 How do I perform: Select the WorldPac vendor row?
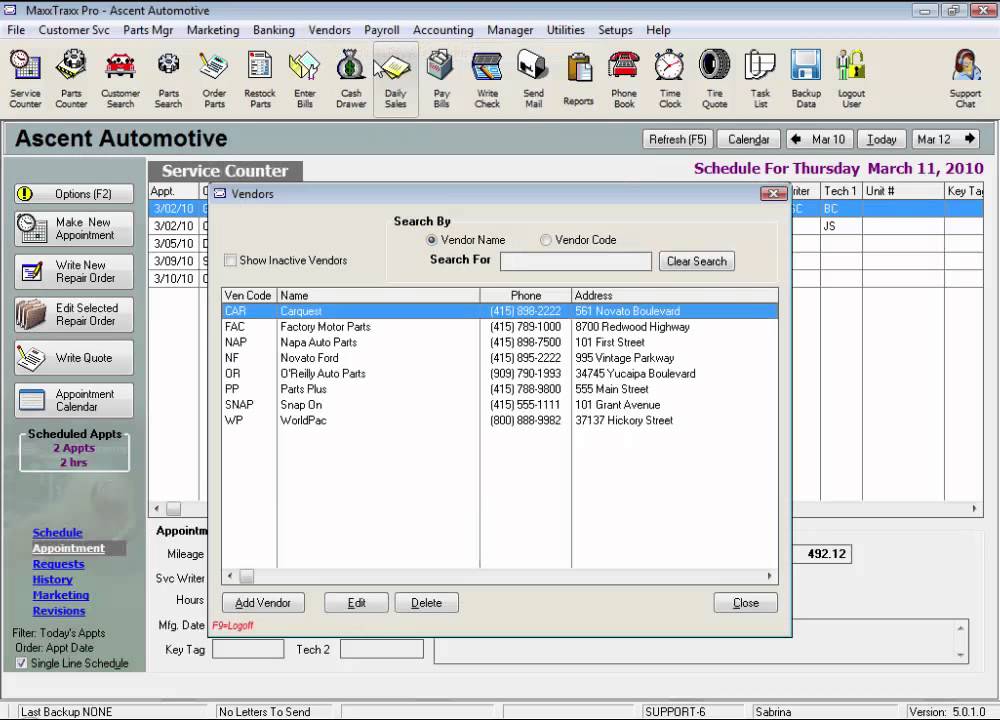click(x=500, y=420)
